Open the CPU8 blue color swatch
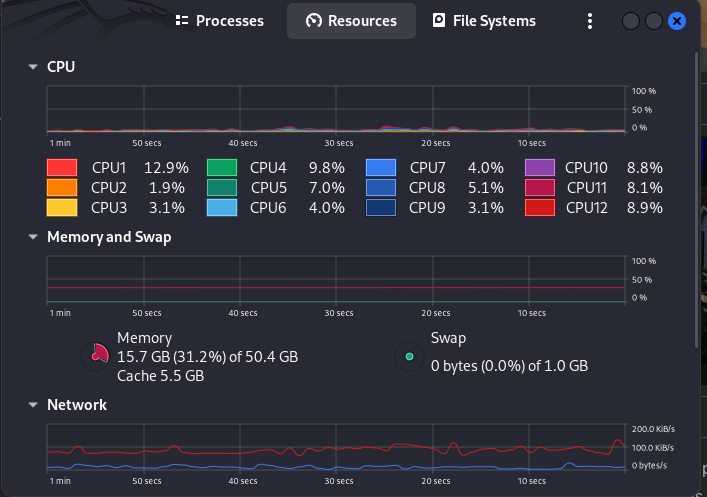Viewport: 707px width, 497px height. tap(381, 188)
